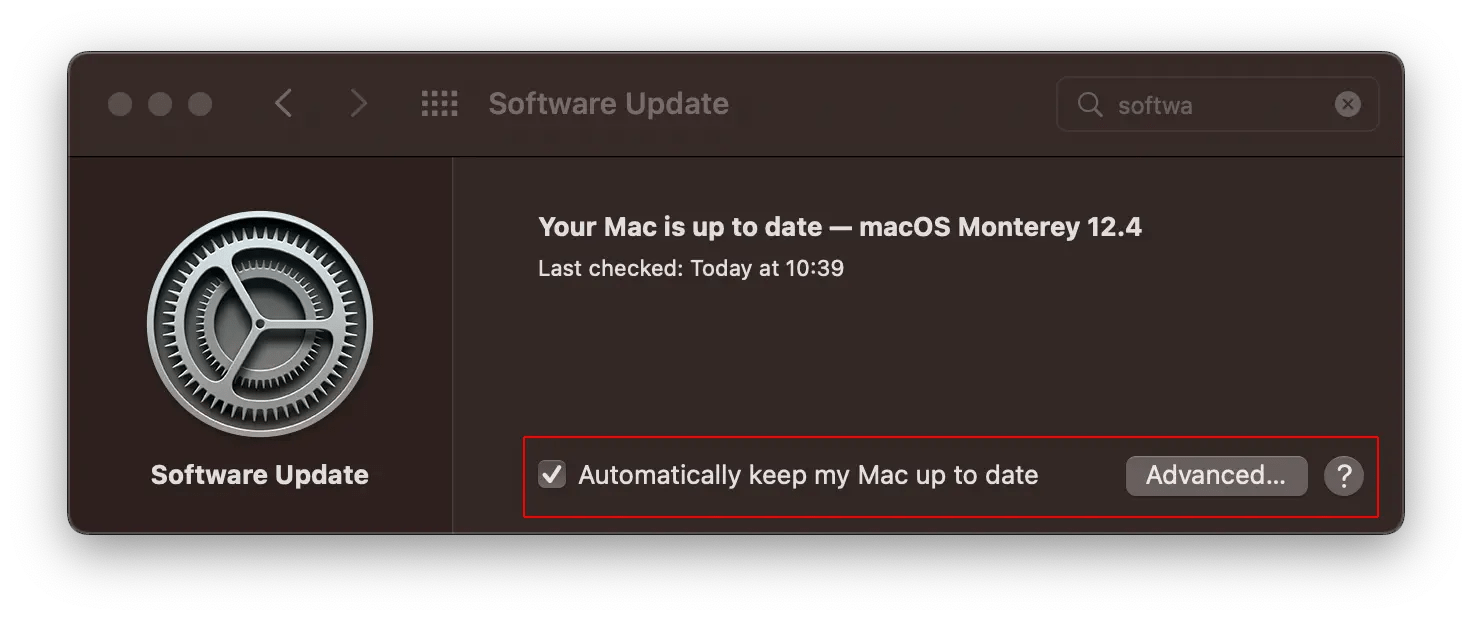
Task: Reveal the App Store preferences via Show All
Action: [439, 103]
